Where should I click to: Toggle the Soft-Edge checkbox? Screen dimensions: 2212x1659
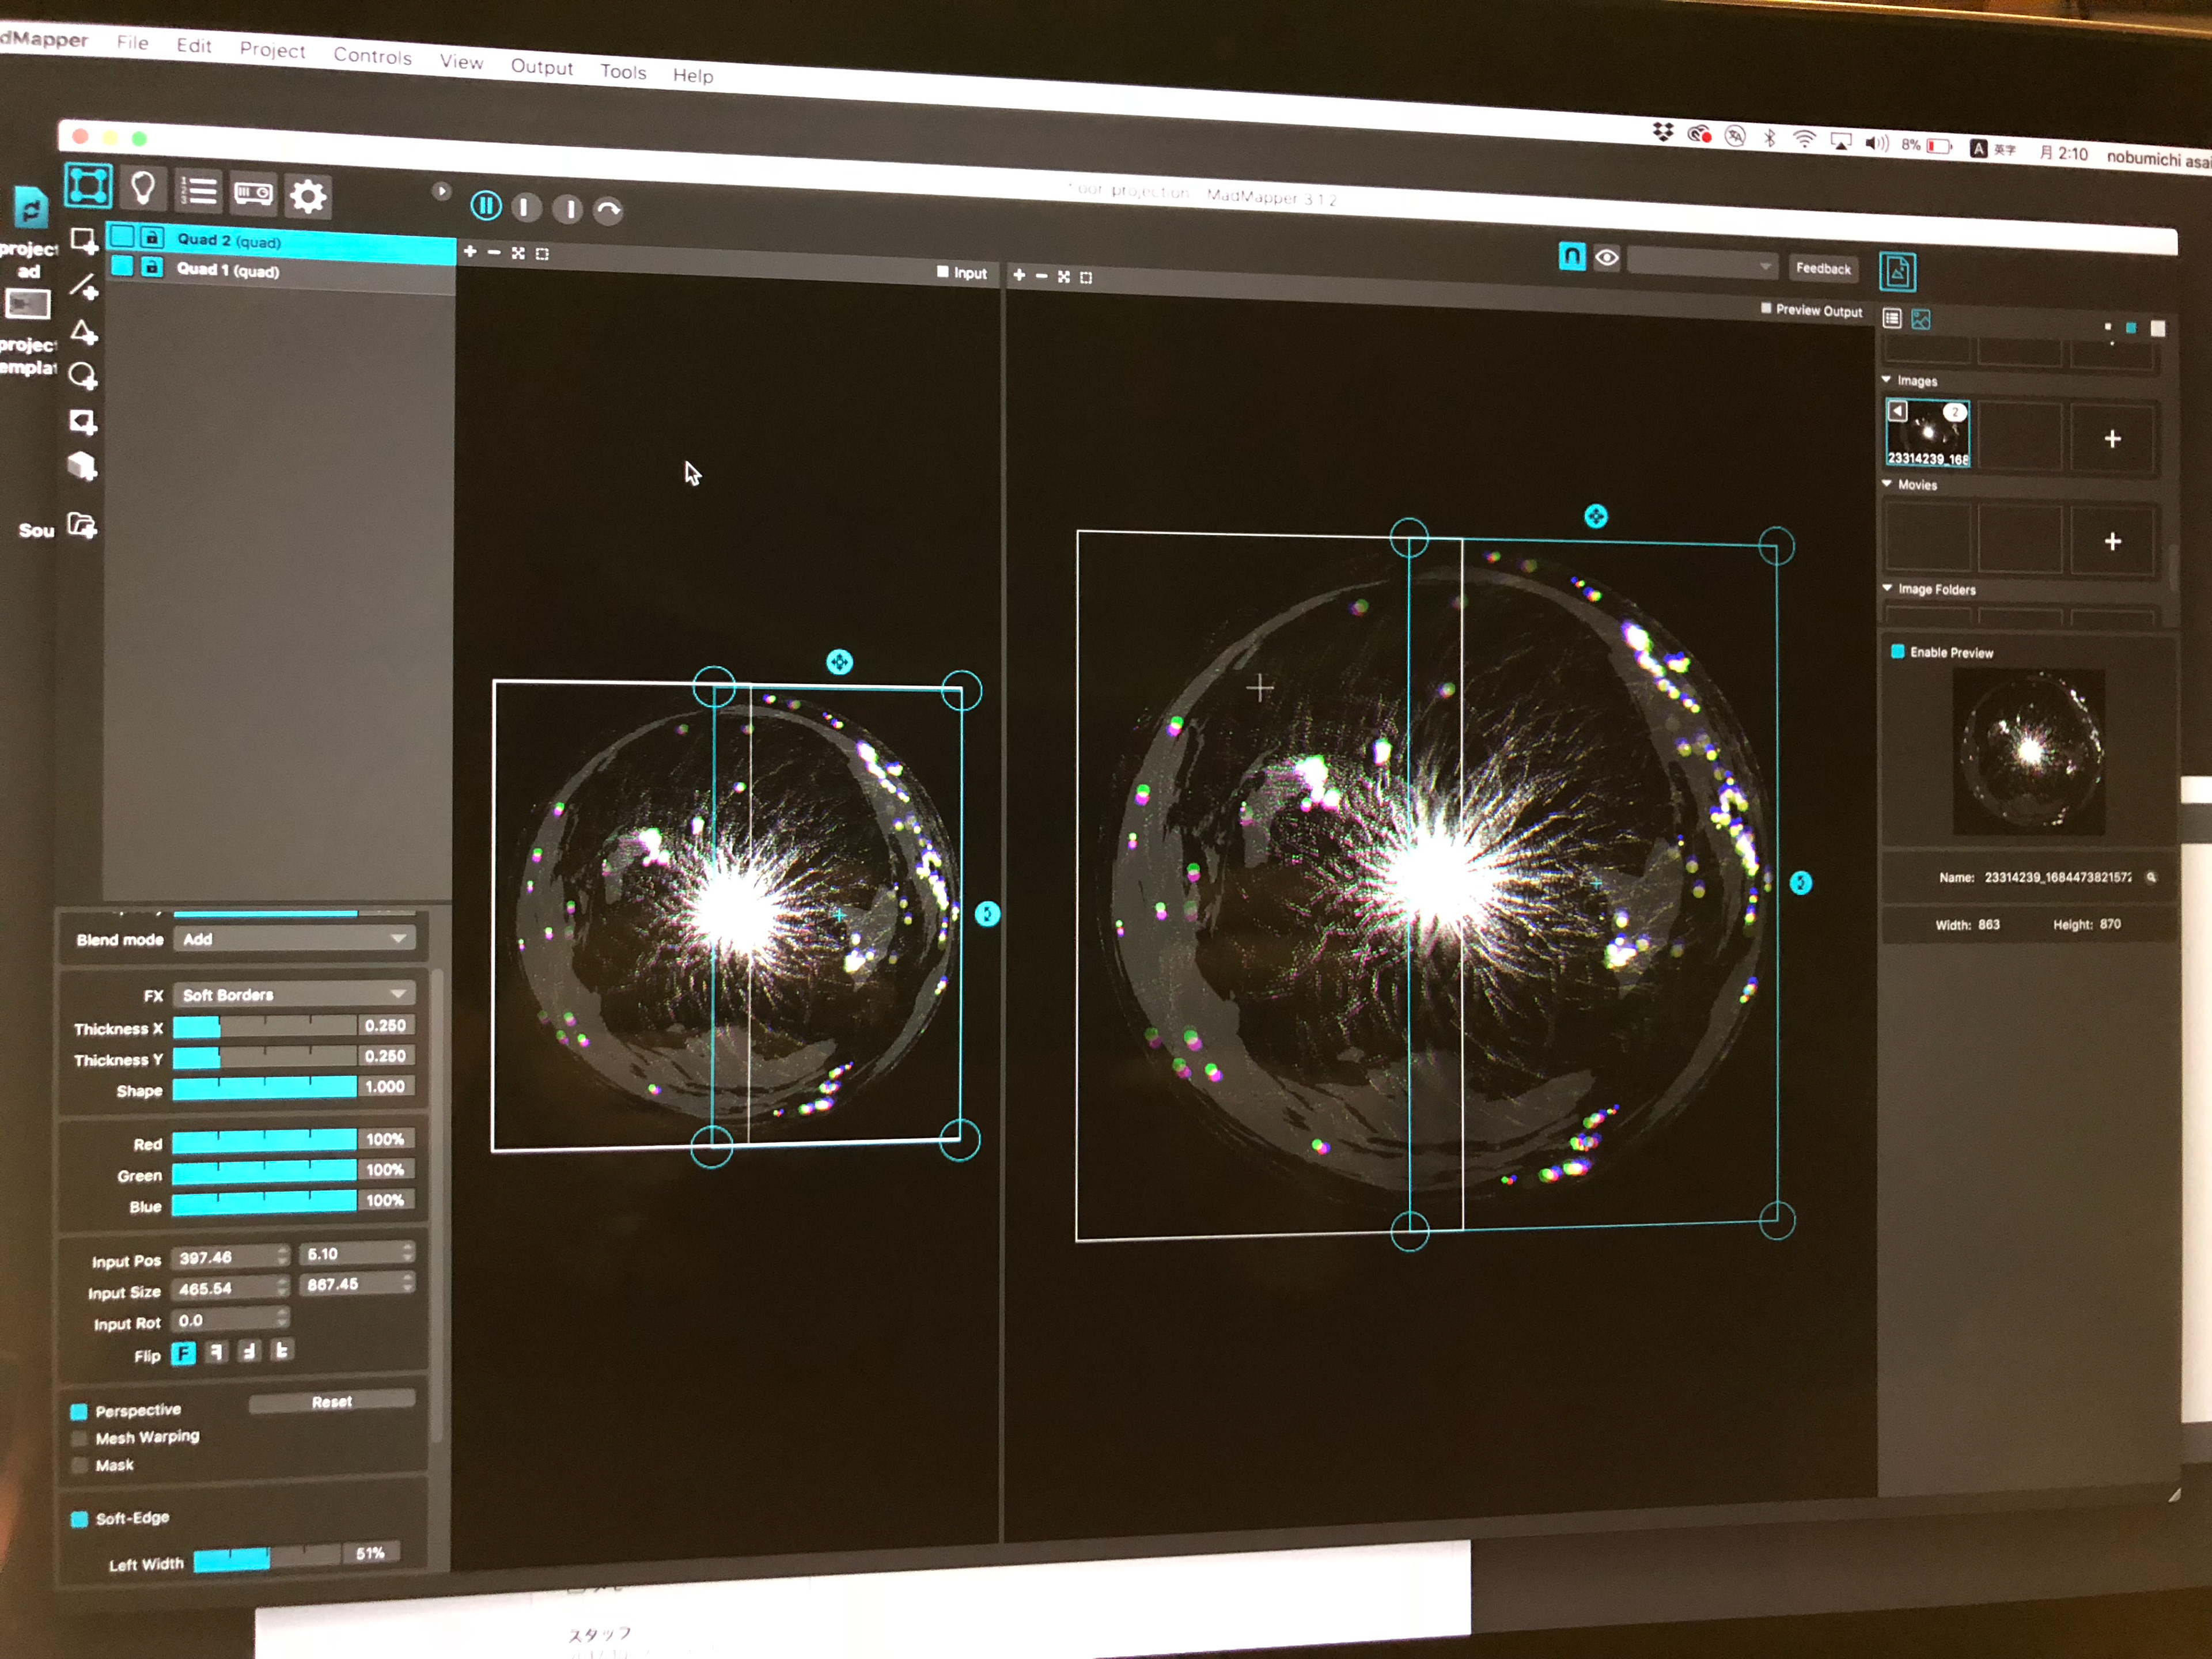79,1520
